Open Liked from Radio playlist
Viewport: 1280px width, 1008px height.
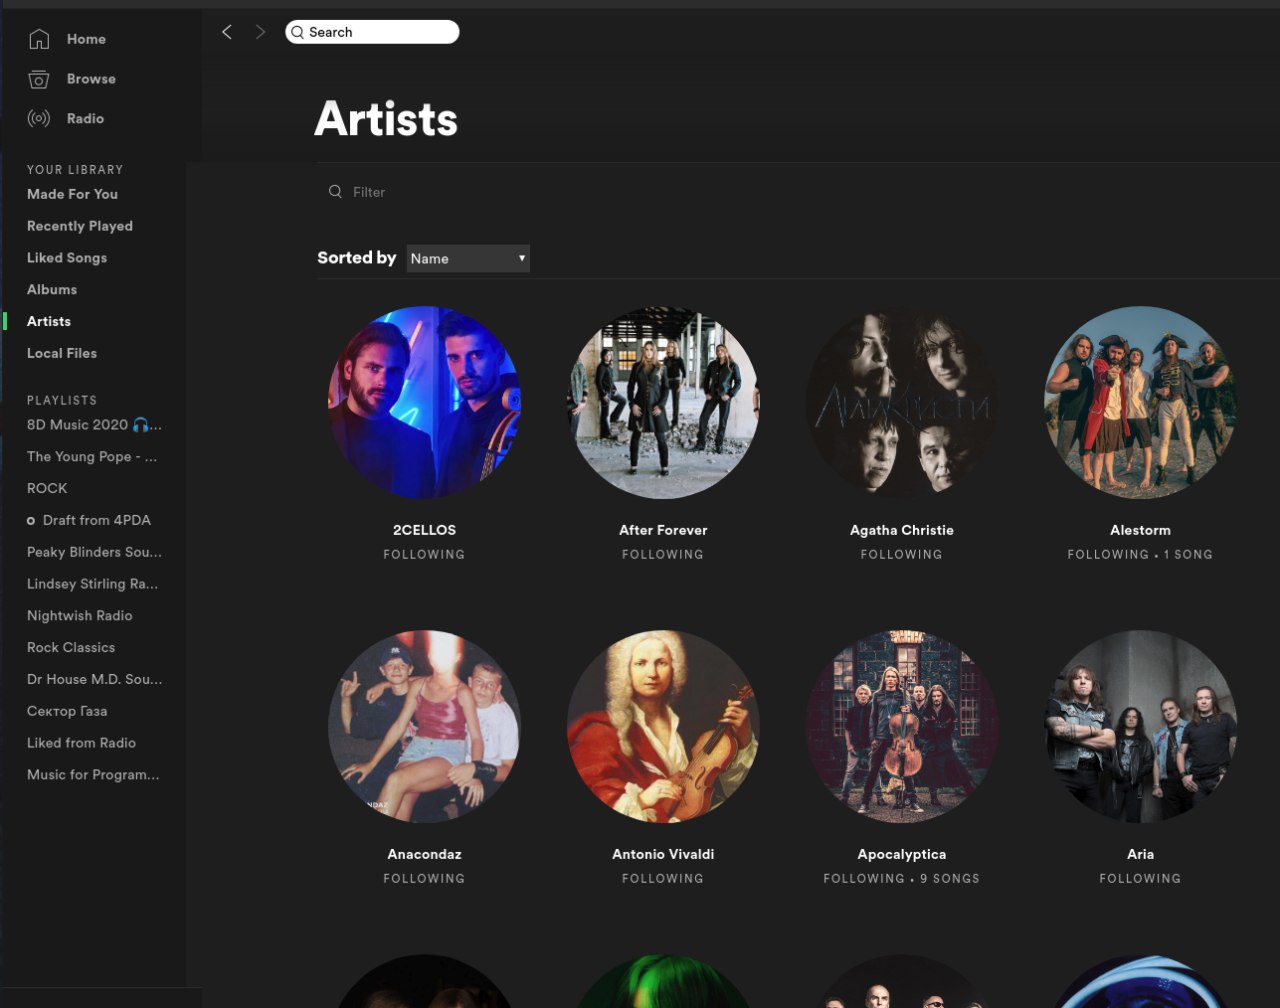coord(81,743)
